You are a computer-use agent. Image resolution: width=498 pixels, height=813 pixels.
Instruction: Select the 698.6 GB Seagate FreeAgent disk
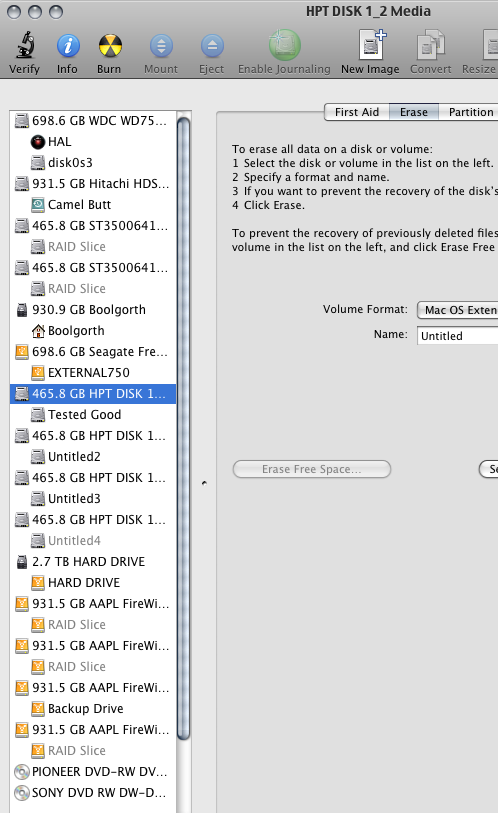coord(93,352)
